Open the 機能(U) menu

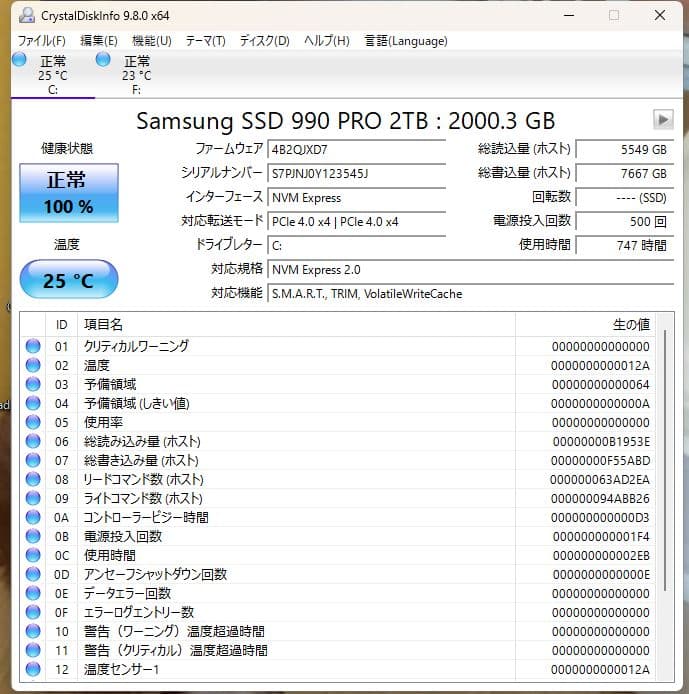pos(152,41)
